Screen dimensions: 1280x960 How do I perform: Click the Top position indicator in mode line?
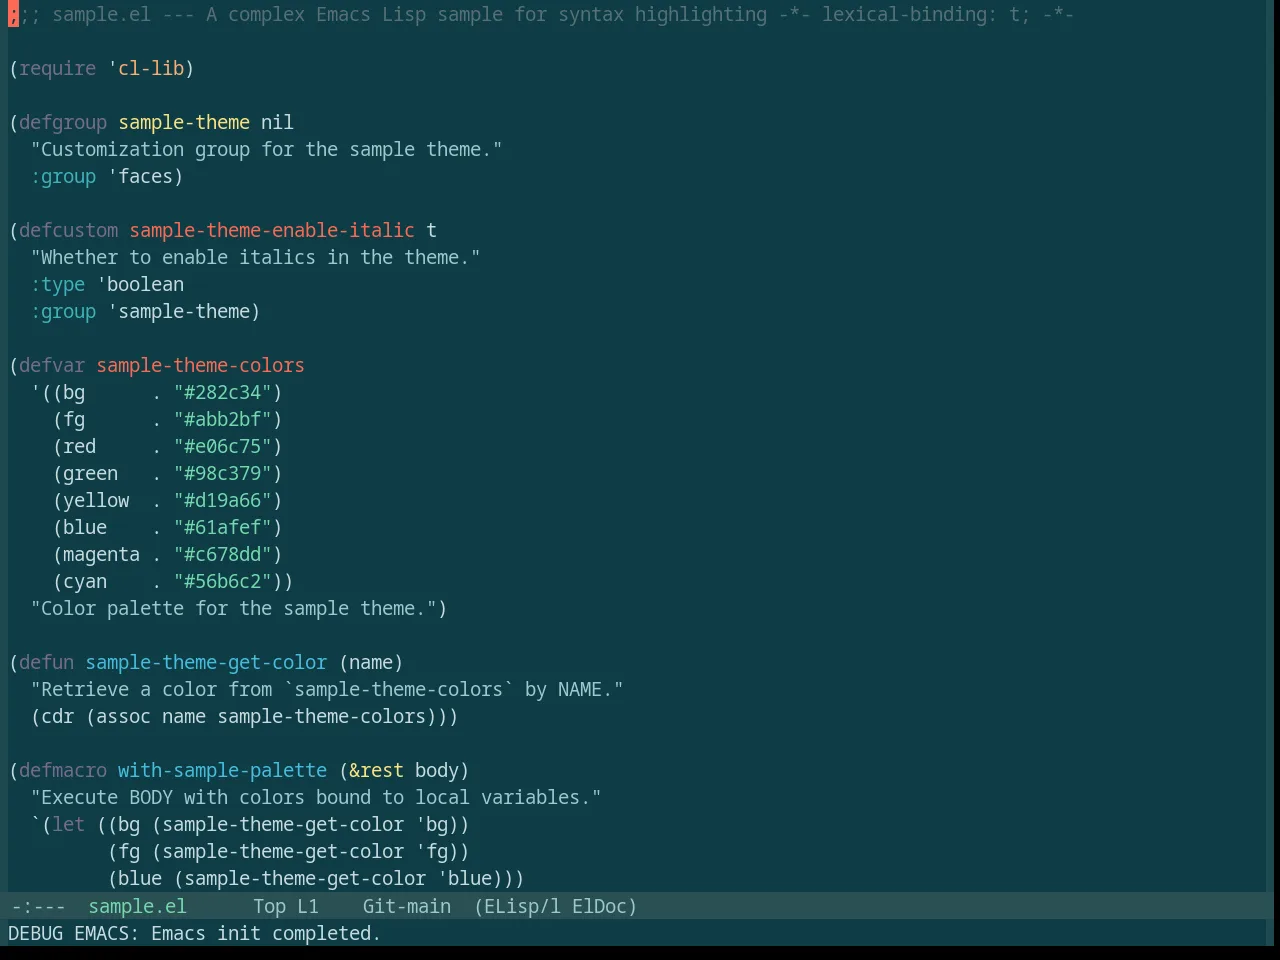coord(269,906)
